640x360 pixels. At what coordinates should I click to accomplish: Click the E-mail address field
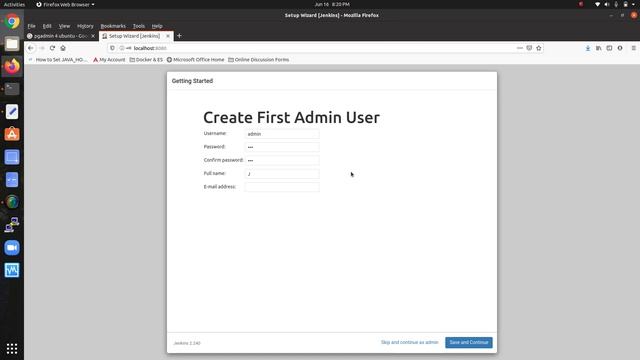[282, 187]
